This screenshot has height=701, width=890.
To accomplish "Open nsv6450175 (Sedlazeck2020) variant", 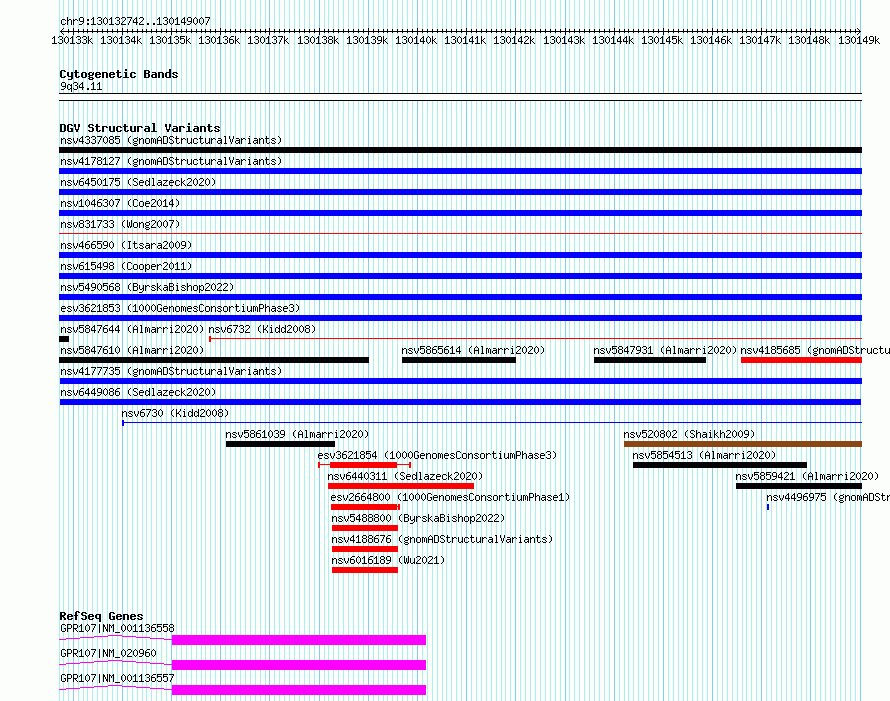I will 138,182.
